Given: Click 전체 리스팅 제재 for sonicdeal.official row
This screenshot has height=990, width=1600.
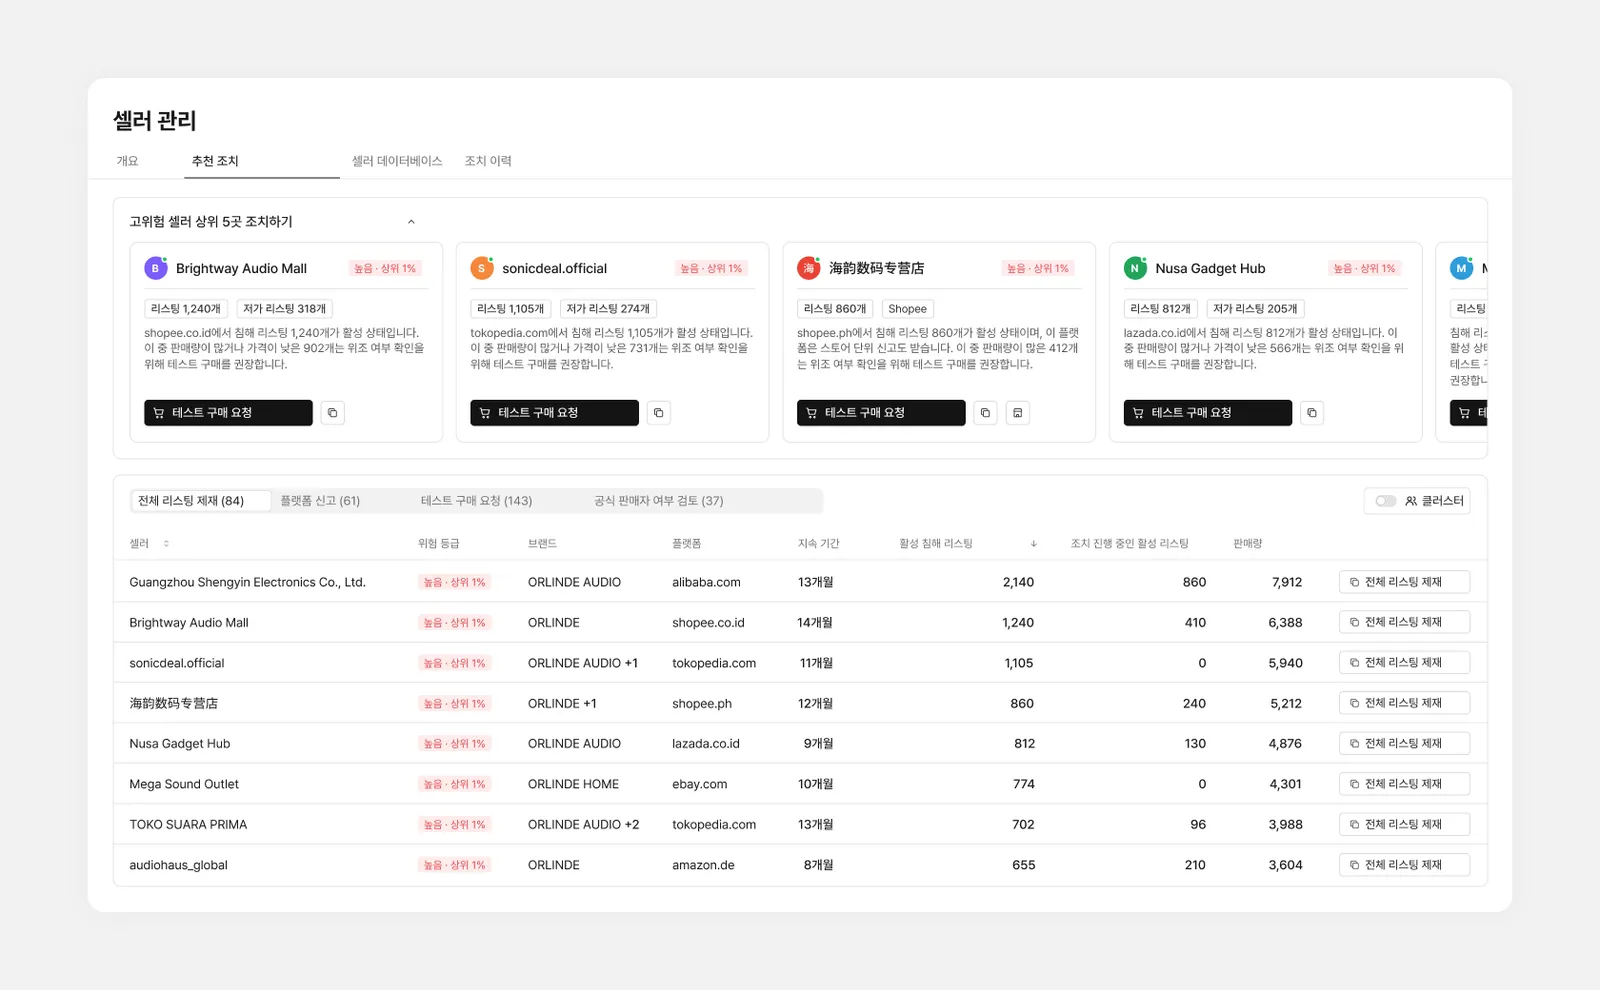Looking at the screenshot, I should point(1404,663).
